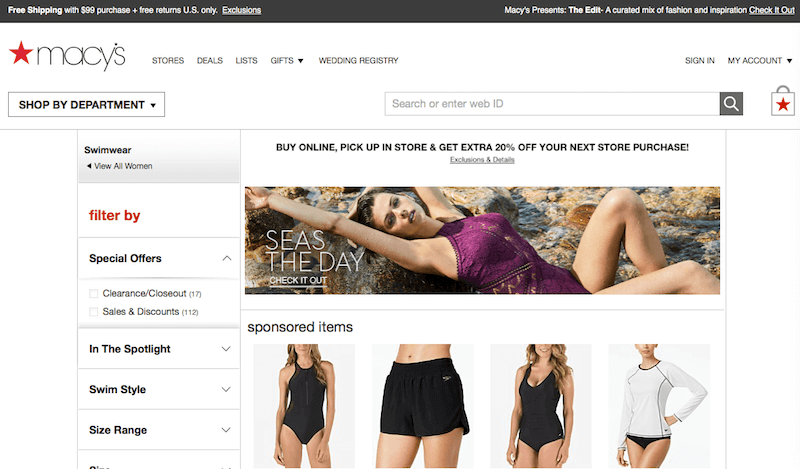The height and width of the screenshot is (469, 800).
Task: Expand the In The Spotlight filter
Action: tap(226, 349)
